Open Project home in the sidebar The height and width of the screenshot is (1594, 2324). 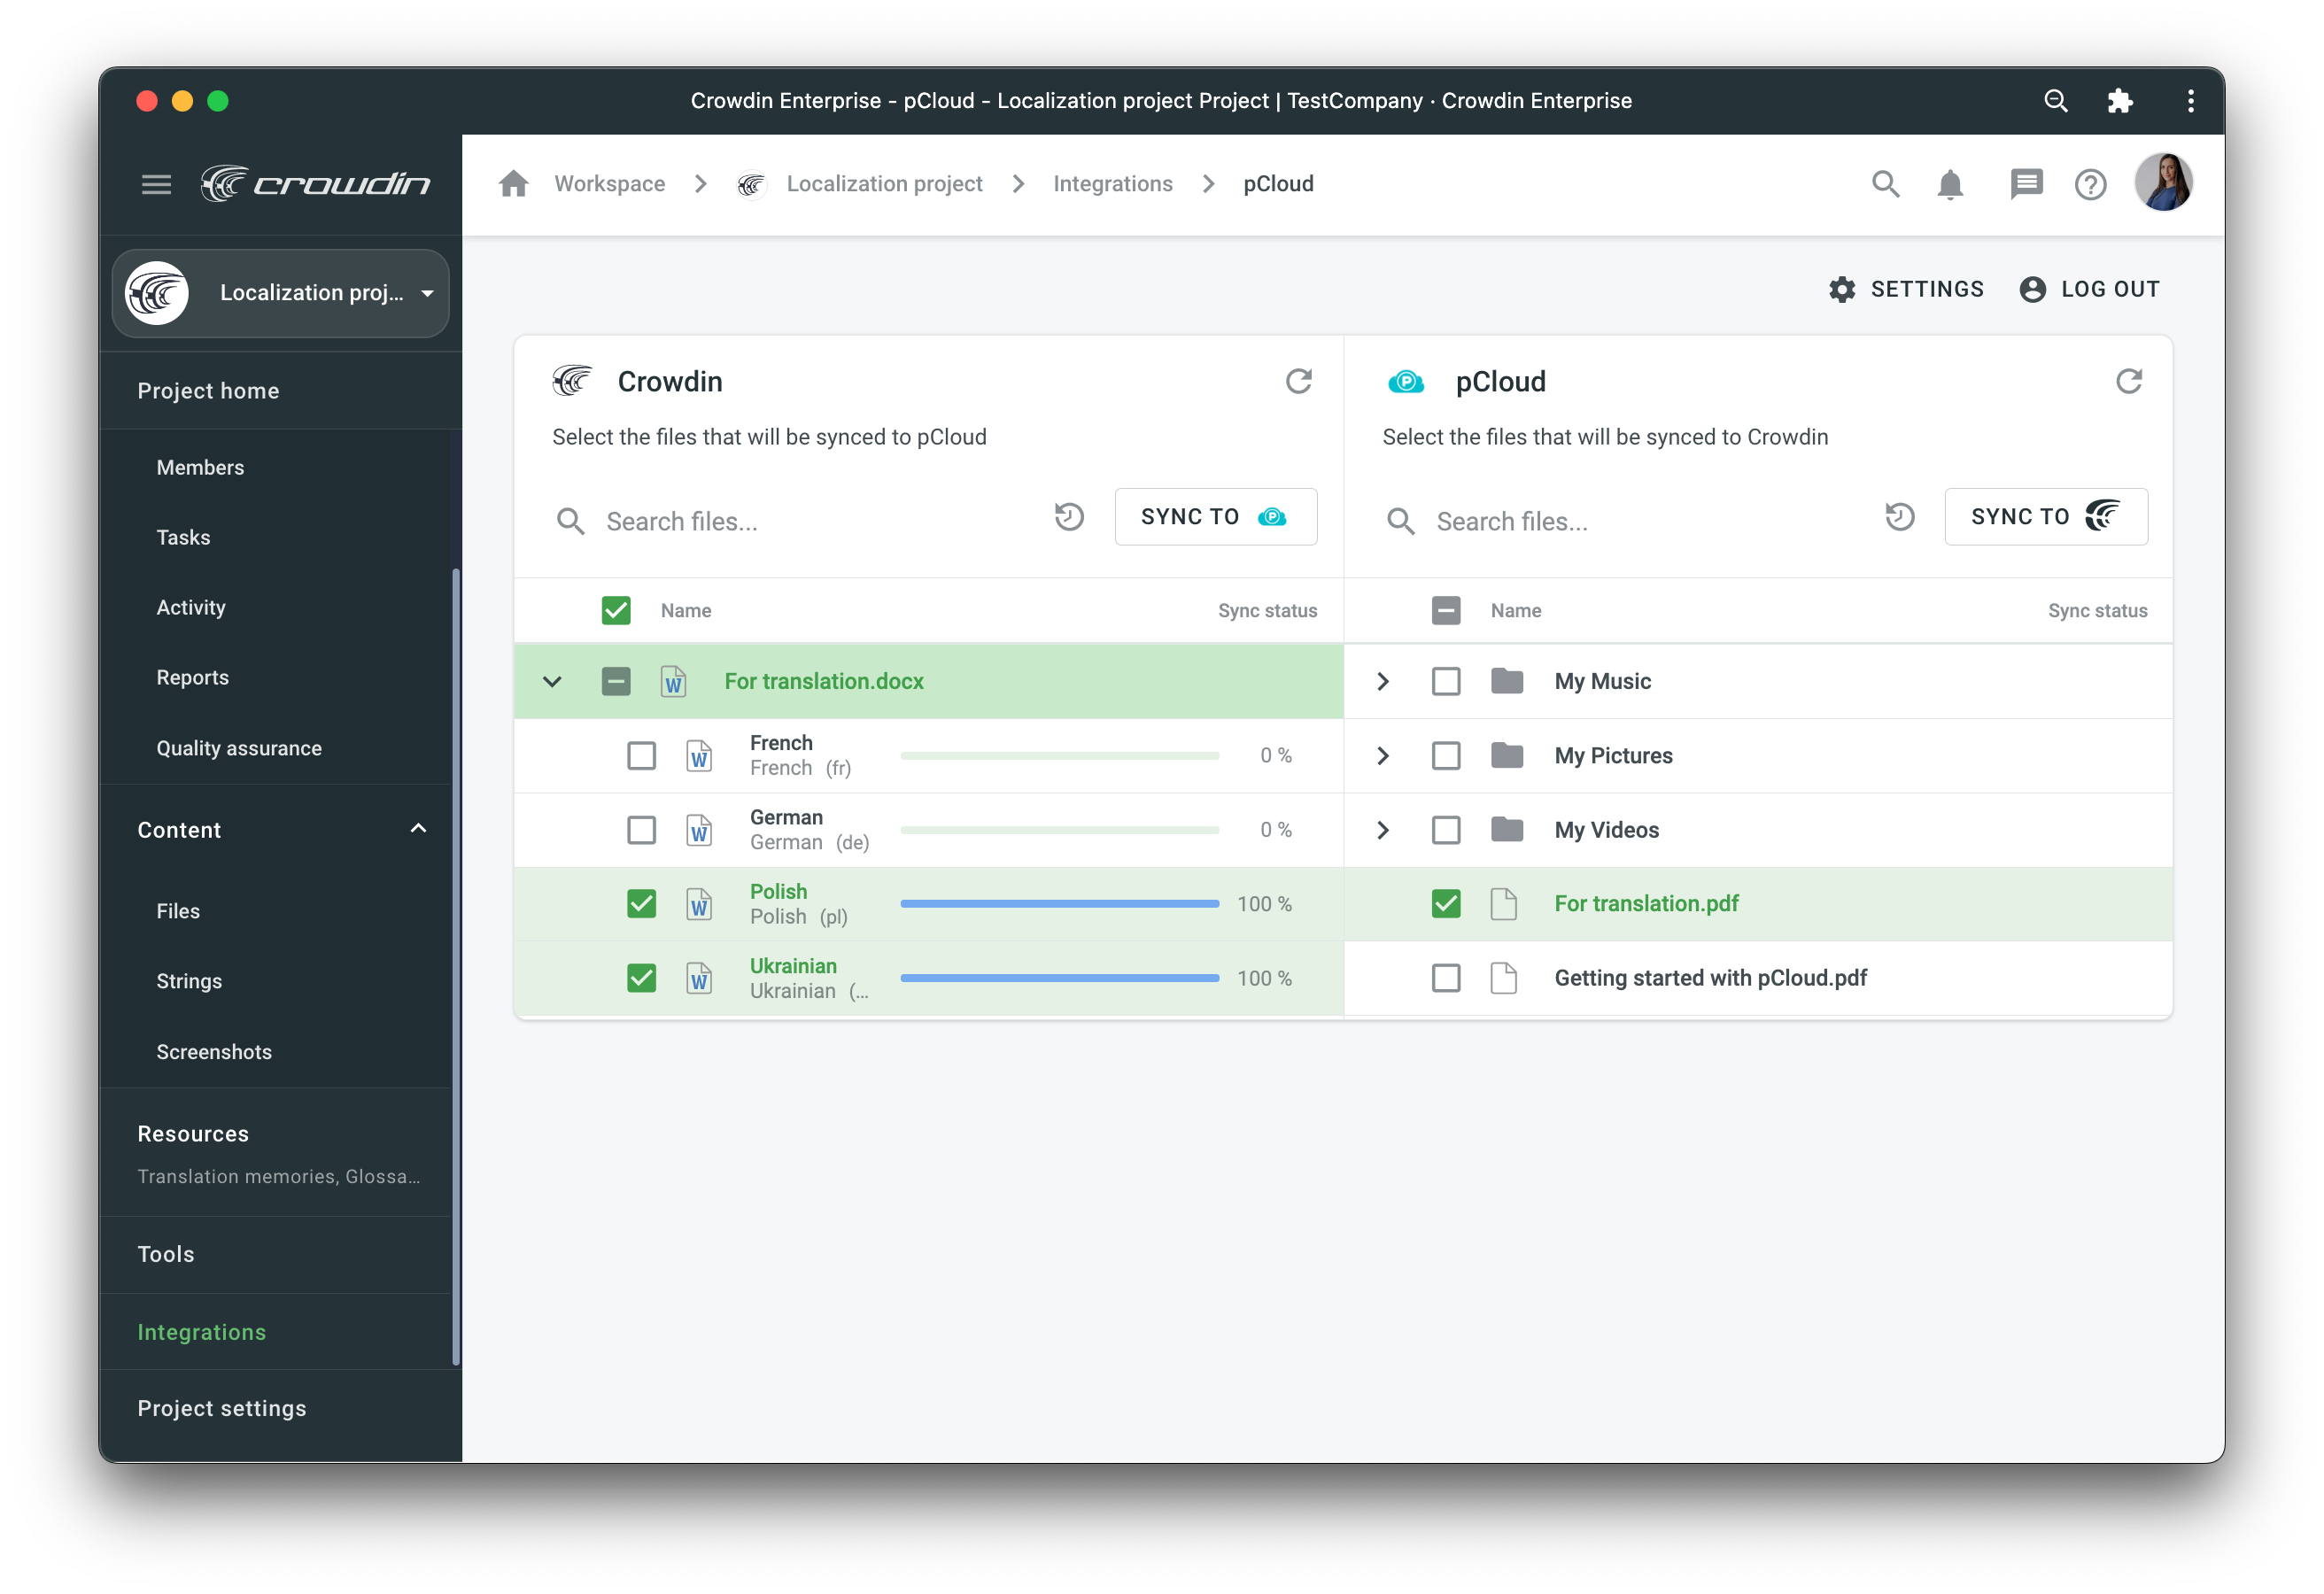pyautogui.click(x=208, y=391)
